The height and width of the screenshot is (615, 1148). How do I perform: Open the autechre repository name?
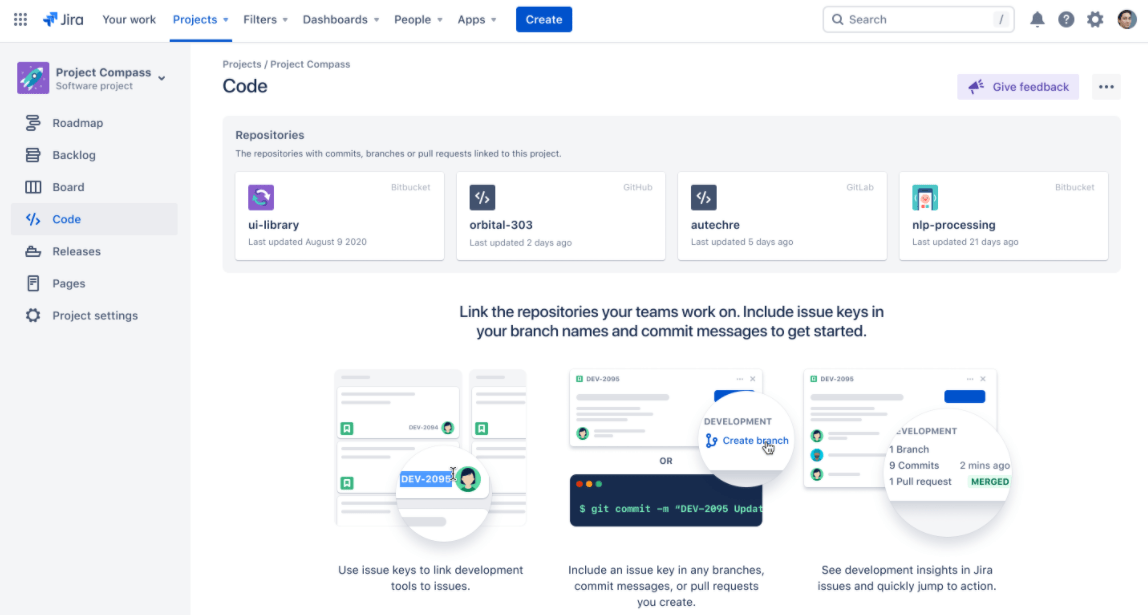pos(715,225)
